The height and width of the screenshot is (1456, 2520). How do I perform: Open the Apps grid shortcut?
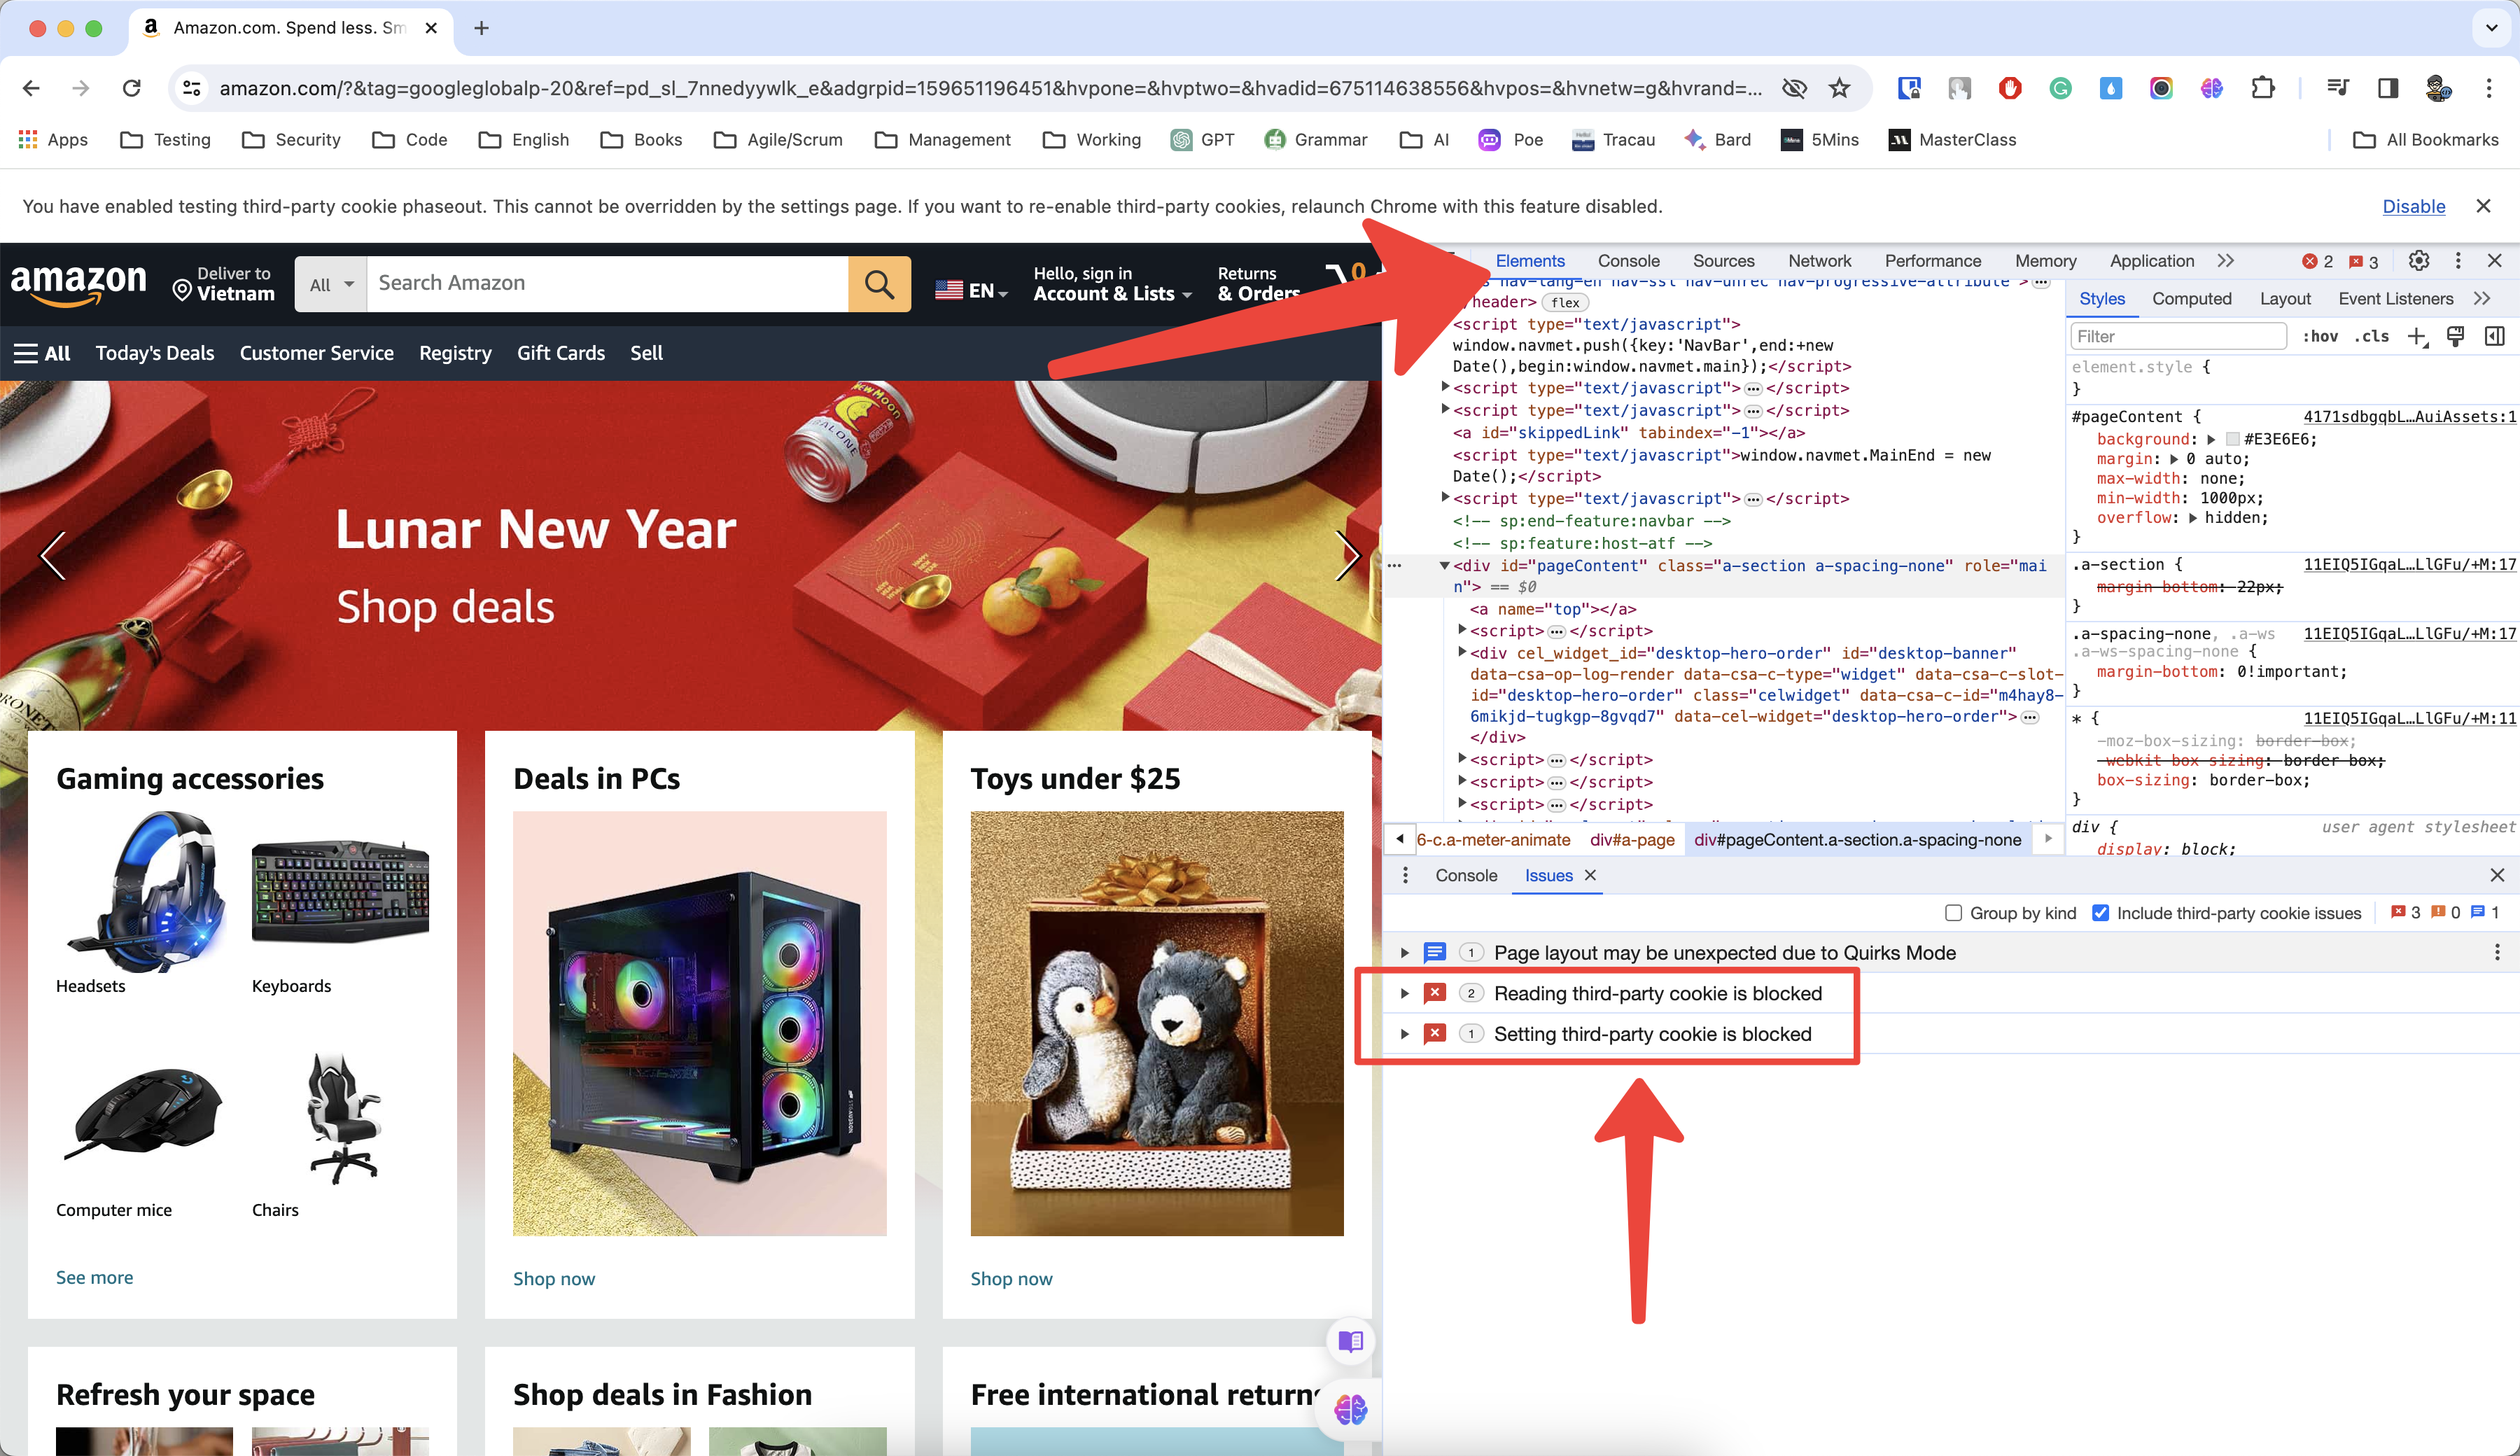53,140
